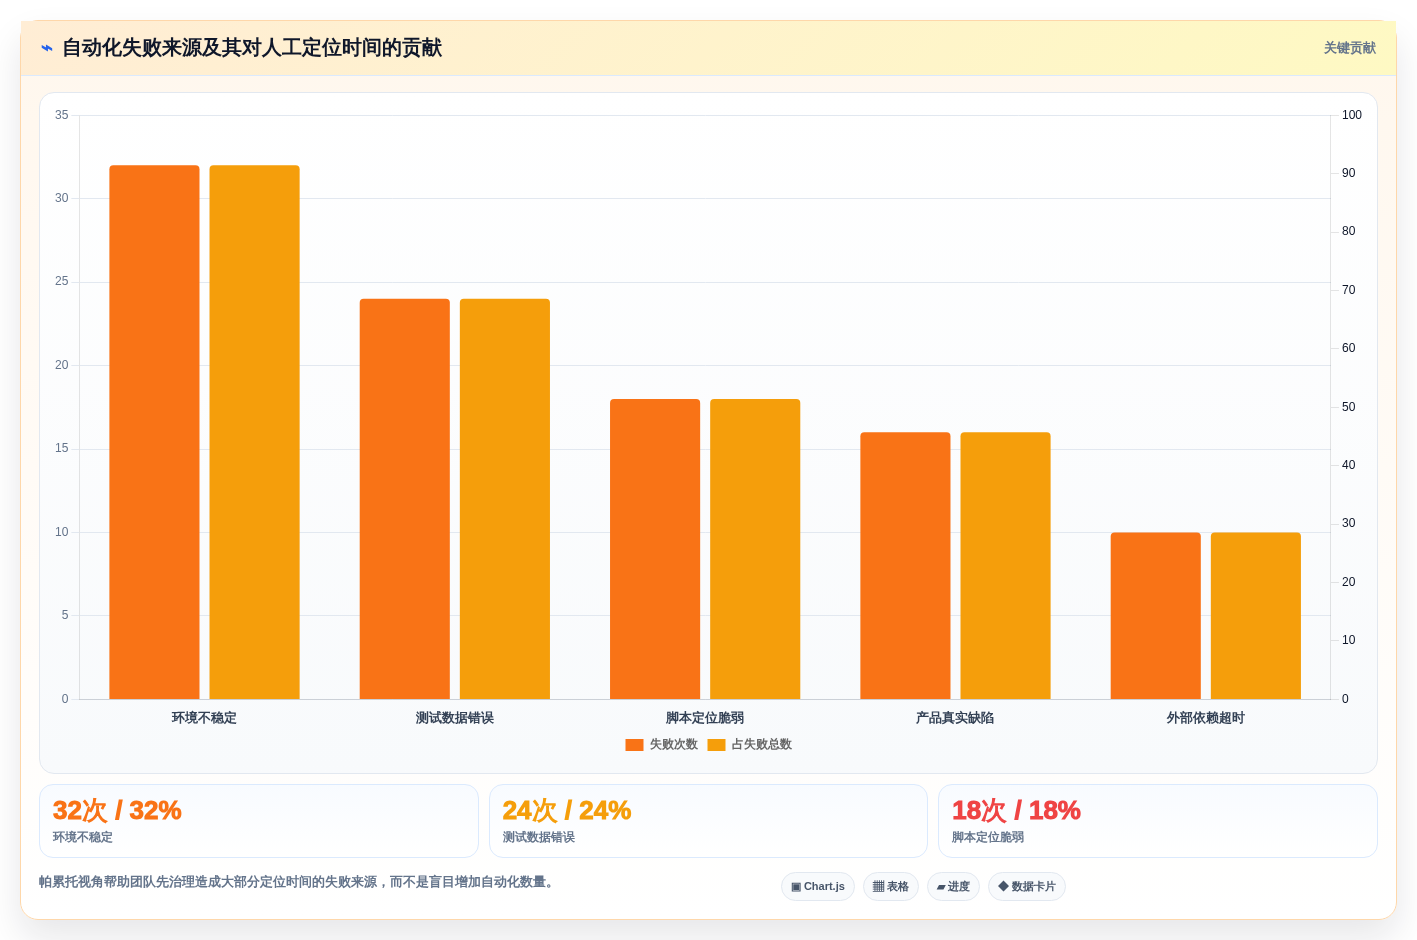
Task: Click the 关键贡献 label in header
Action: 1349,48
